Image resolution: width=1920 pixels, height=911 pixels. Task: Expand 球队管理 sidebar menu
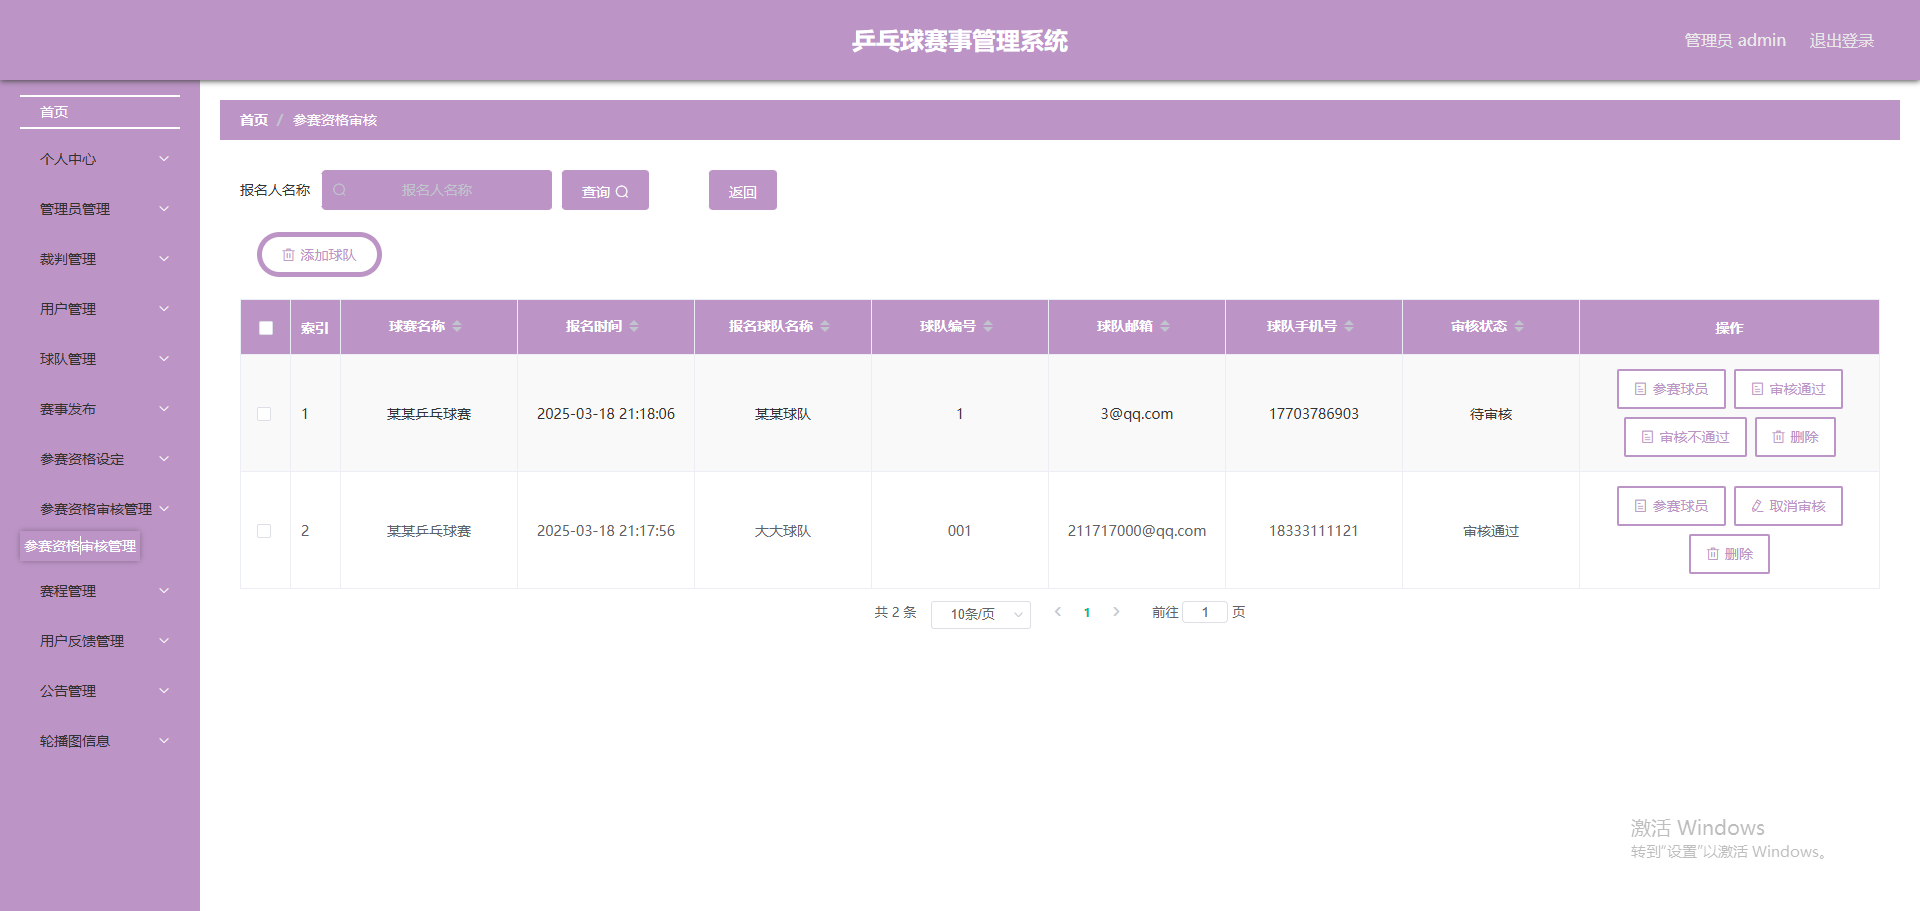click(100, 359)
